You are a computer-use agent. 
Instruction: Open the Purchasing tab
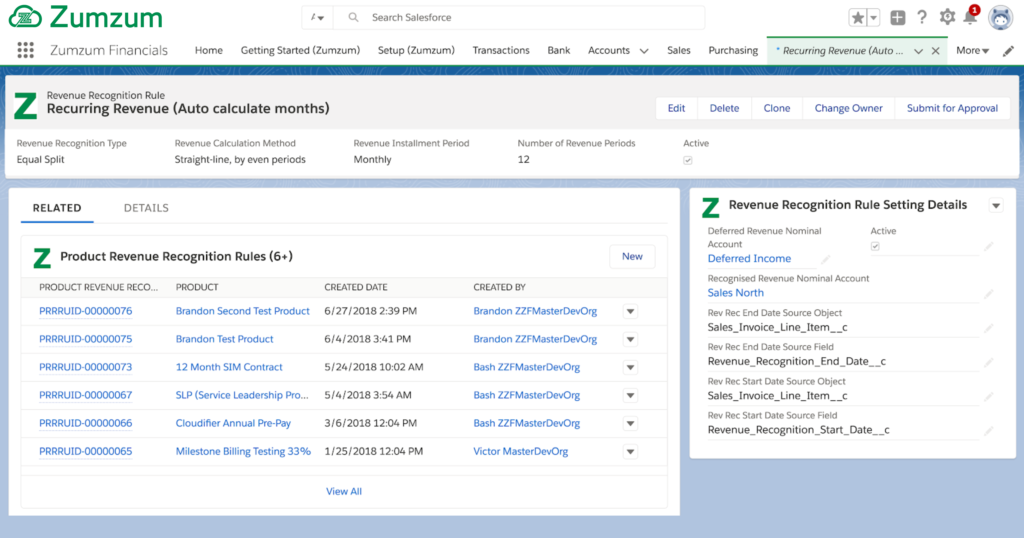click(733, 50)
